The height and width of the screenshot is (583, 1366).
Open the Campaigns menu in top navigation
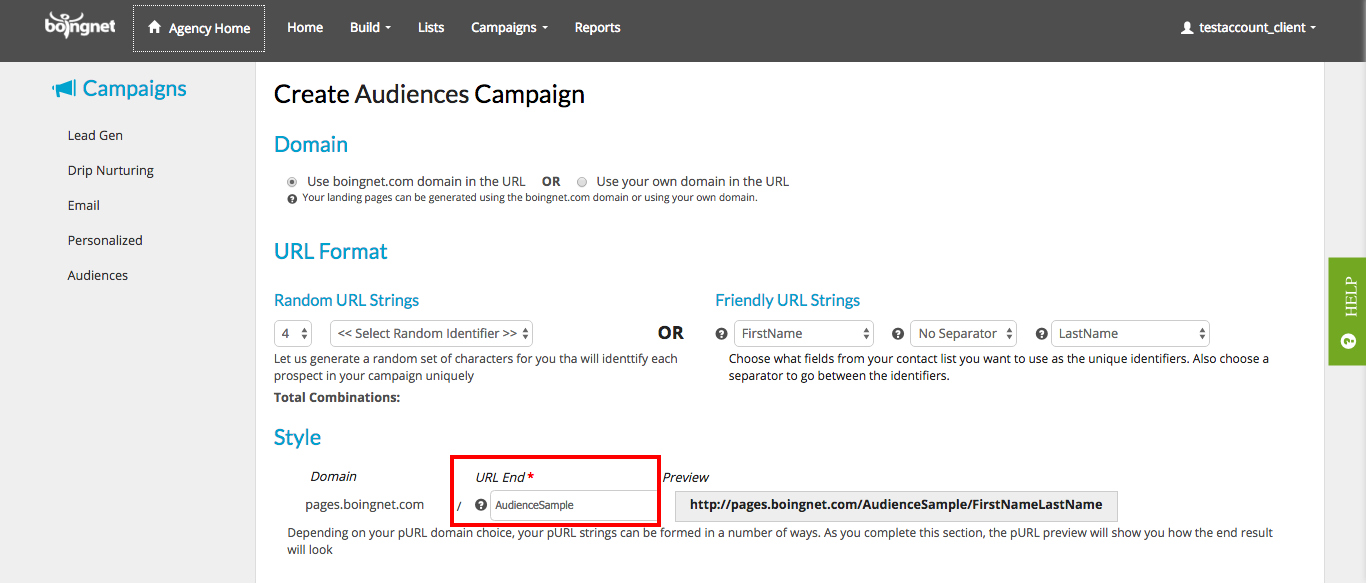click(x=509, y=28)
